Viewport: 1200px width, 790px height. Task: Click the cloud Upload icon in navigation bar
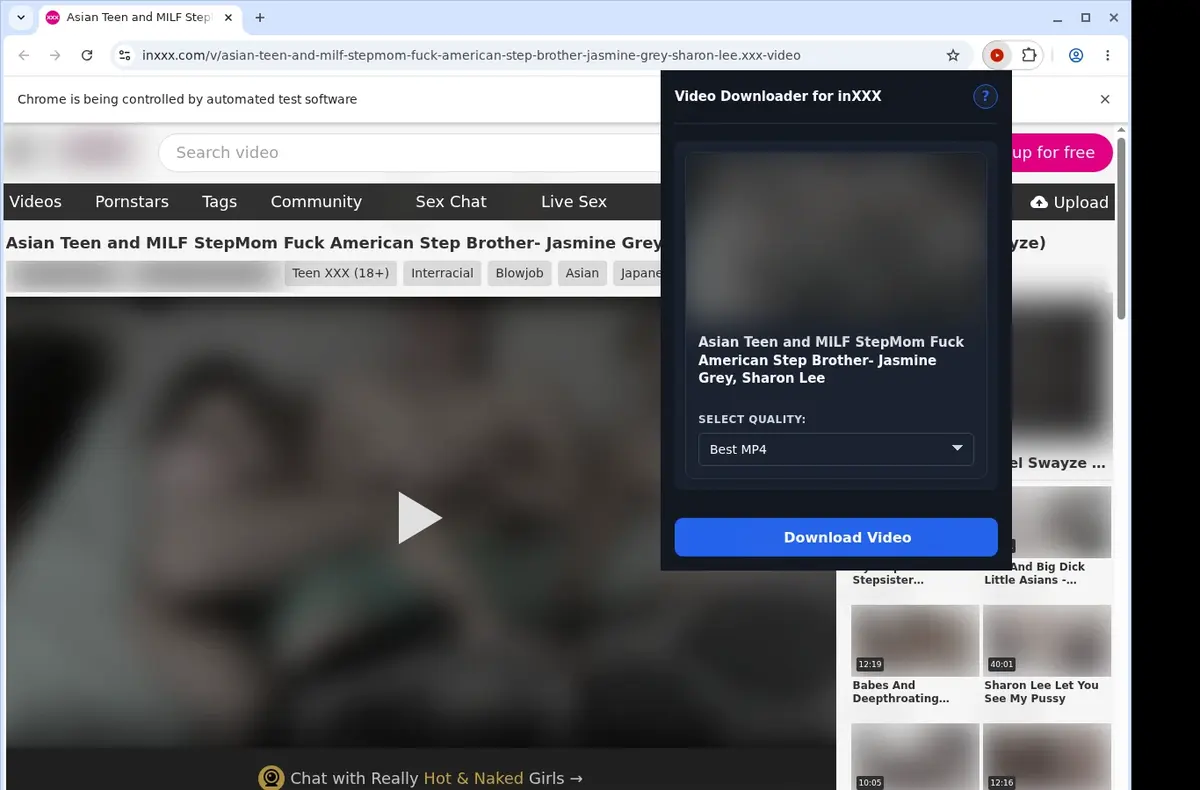click(1039, 202)
